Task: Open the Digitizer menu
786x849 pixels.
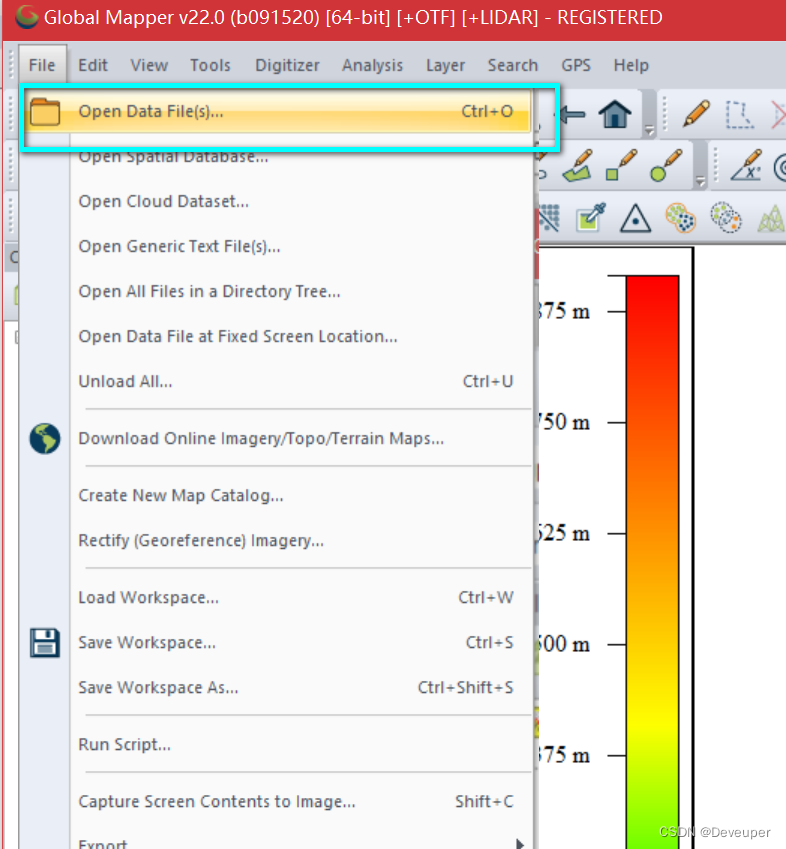Action: point(287,66)
